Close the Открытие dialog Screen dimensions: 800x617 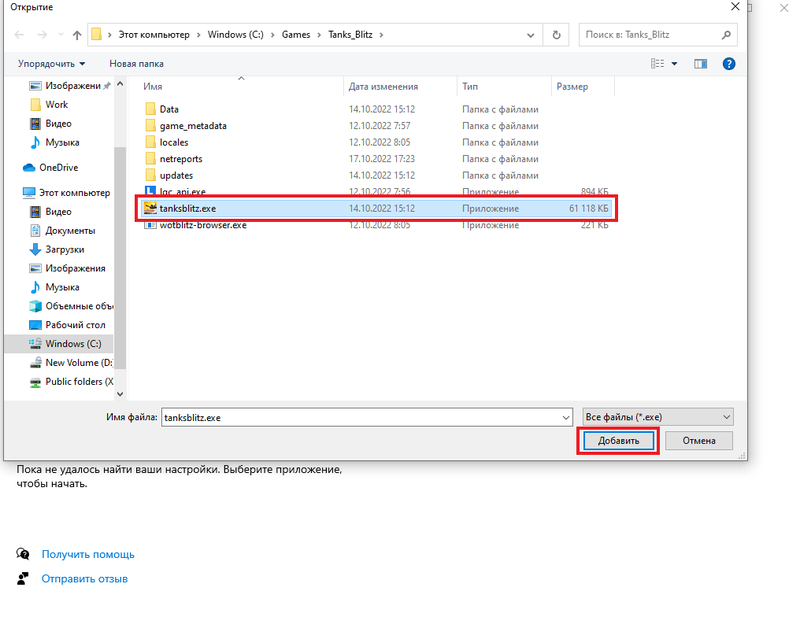735,7
